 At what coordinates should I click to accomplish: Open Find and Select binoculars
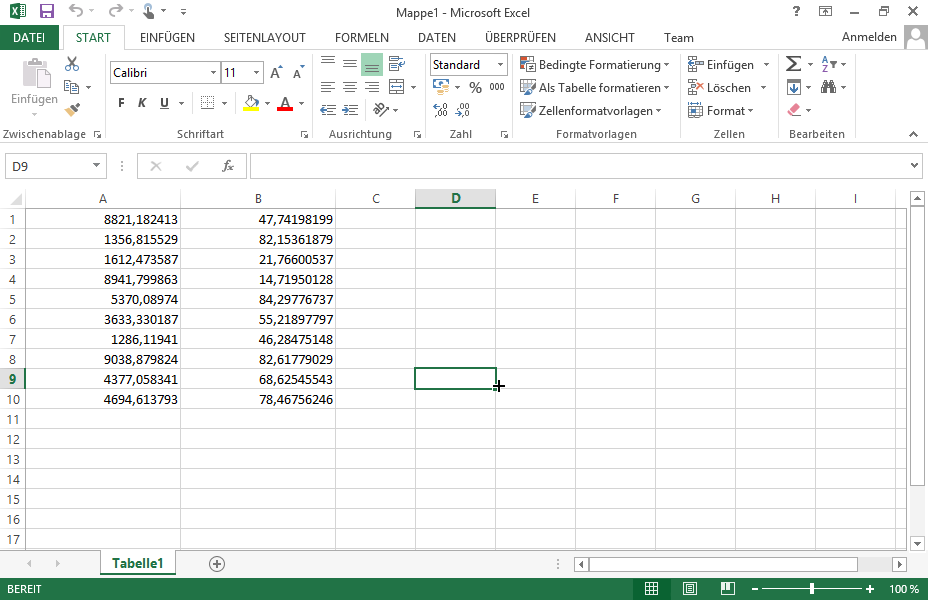click(x=828, y=87)
